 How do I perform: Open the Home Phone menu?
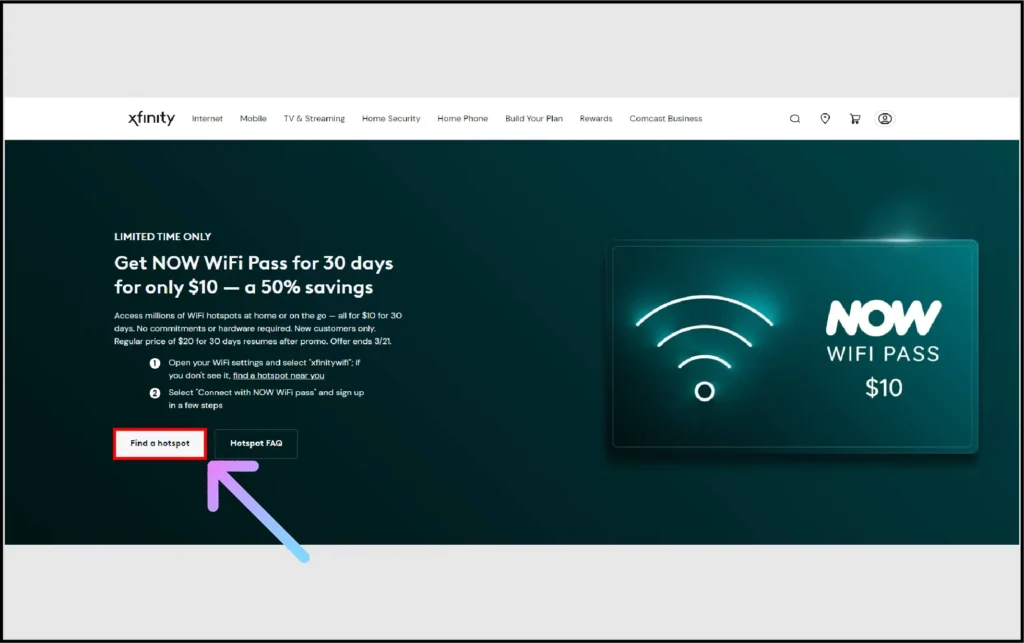[x=463, y=119]
